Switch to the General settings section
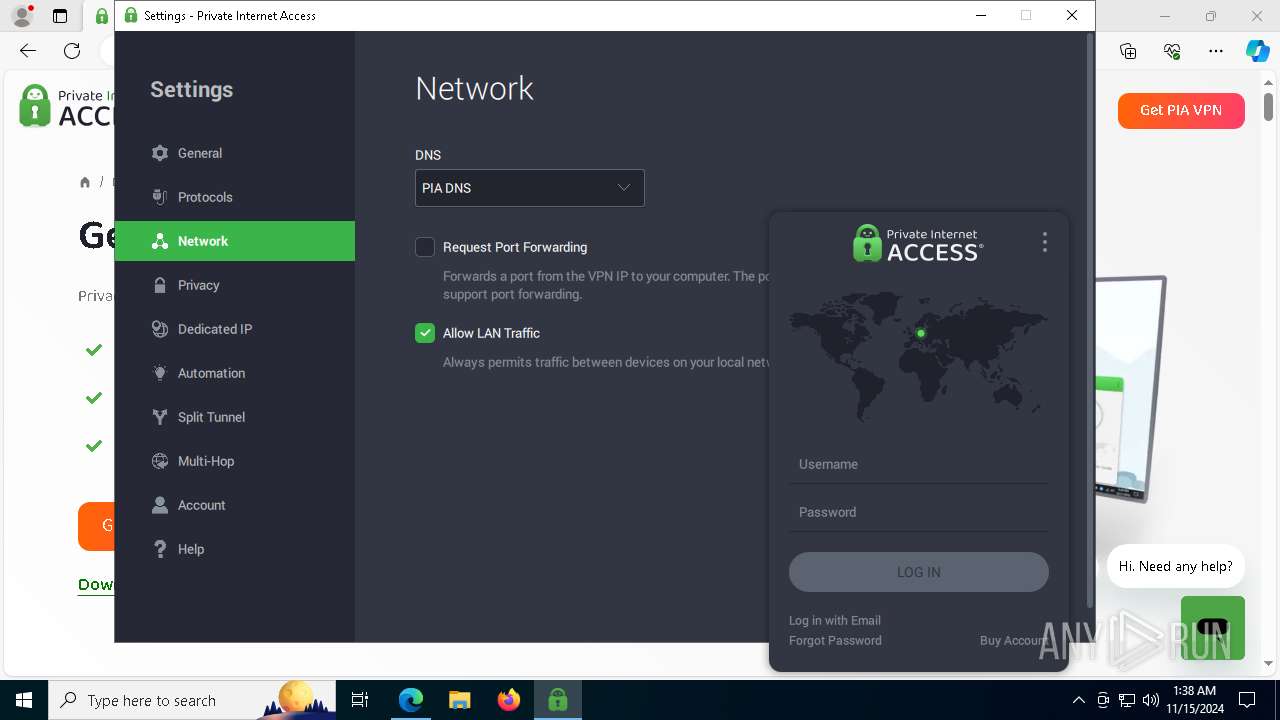Viewport: 1280px width, 720px height. pyautogui.click(x=235, y=153)
